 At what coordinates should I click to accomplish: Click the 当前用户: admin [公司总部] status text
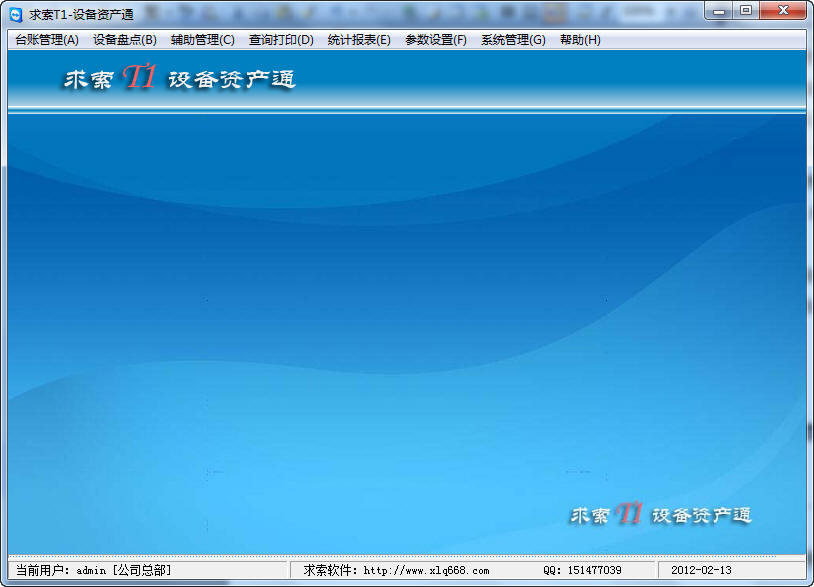click(93, 570)
